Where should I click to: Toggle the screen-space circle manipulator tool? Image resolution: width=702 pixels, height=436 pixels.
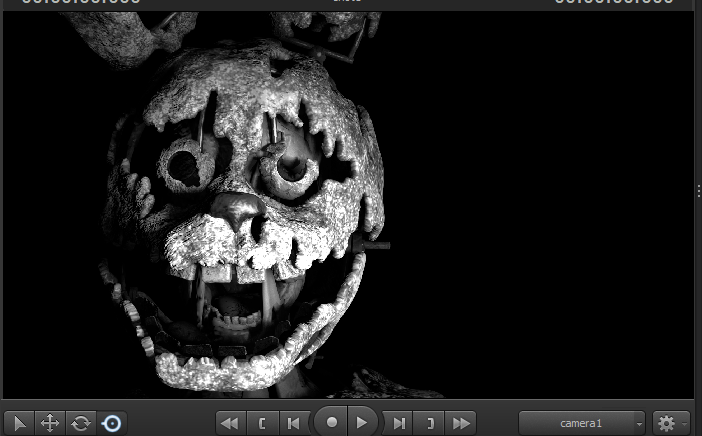point(112,423)
